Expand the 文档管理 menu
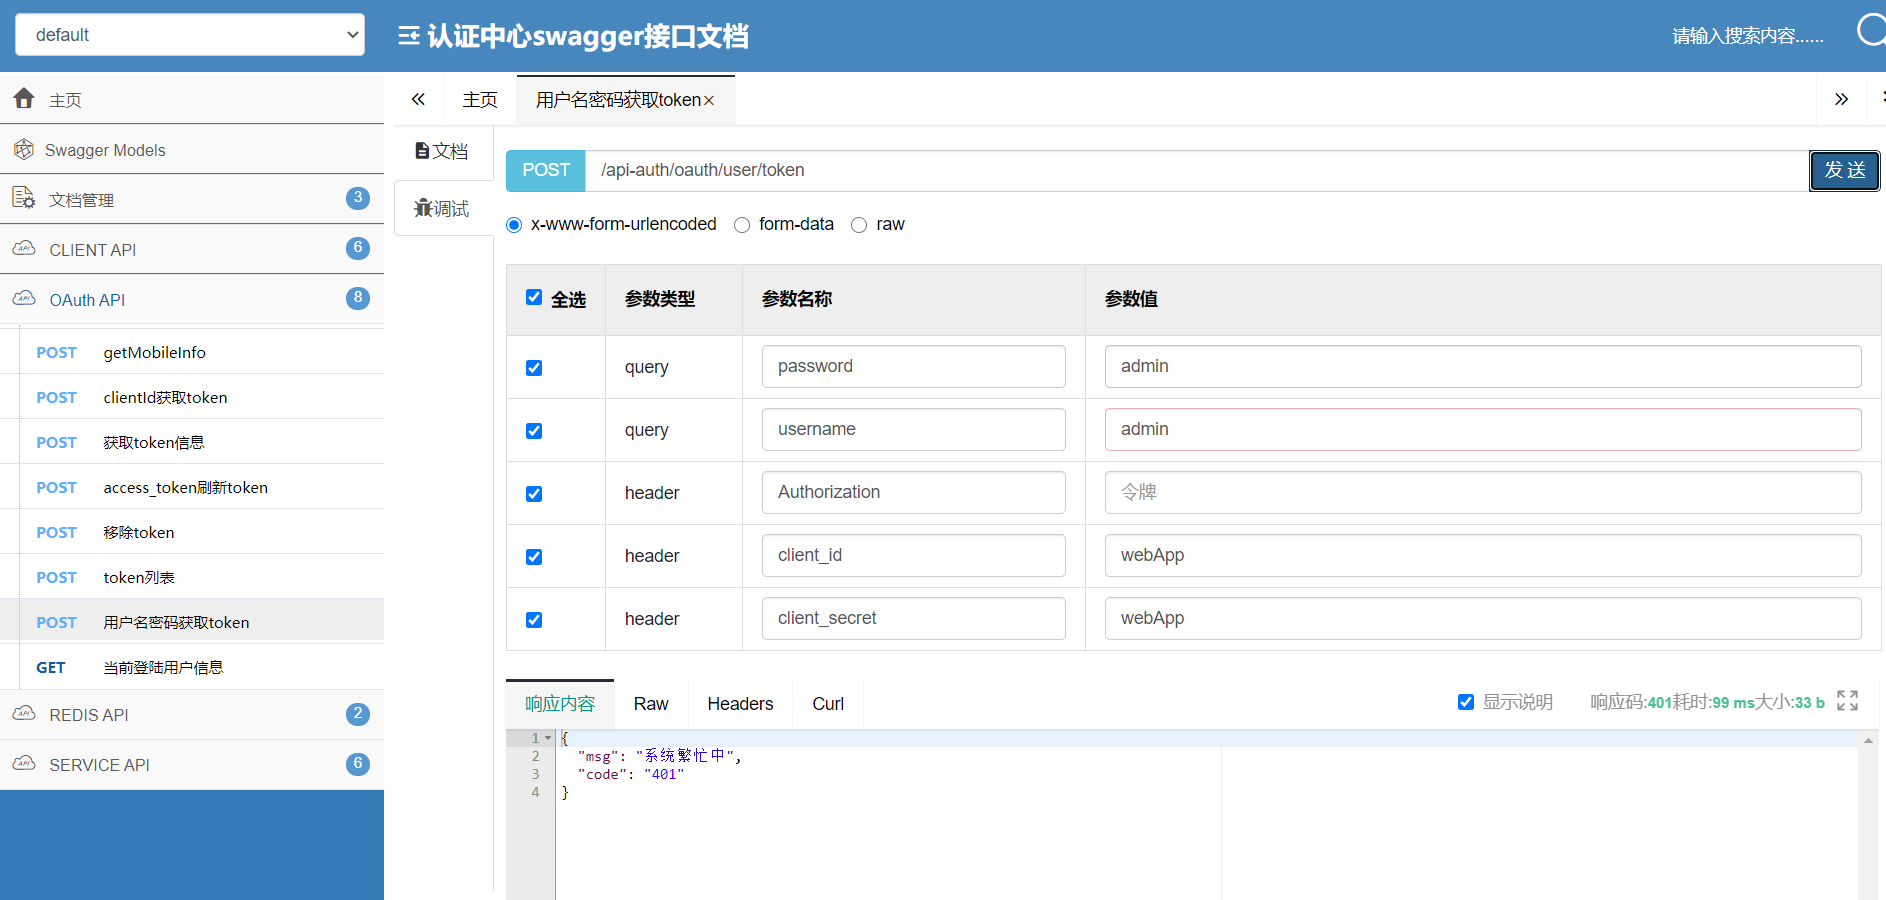The image size is (1886, 900). [192, 199]
